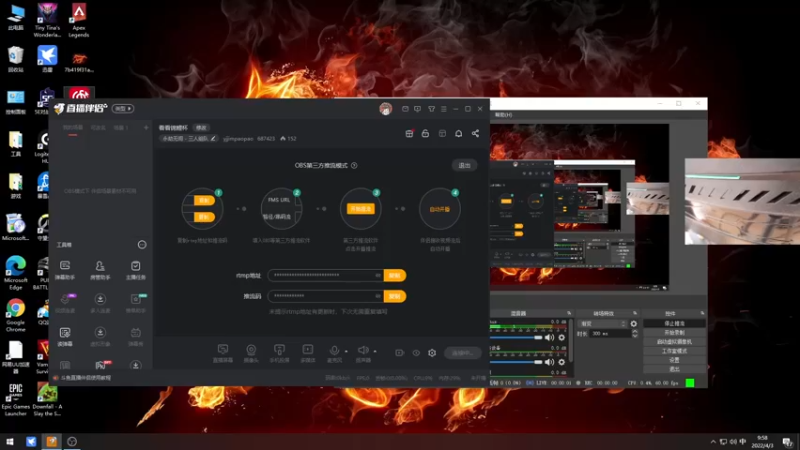Screen dimensions: 800x450
Task: Add phone screen casting source (手机投屏)
Action: tap(279, 353)
